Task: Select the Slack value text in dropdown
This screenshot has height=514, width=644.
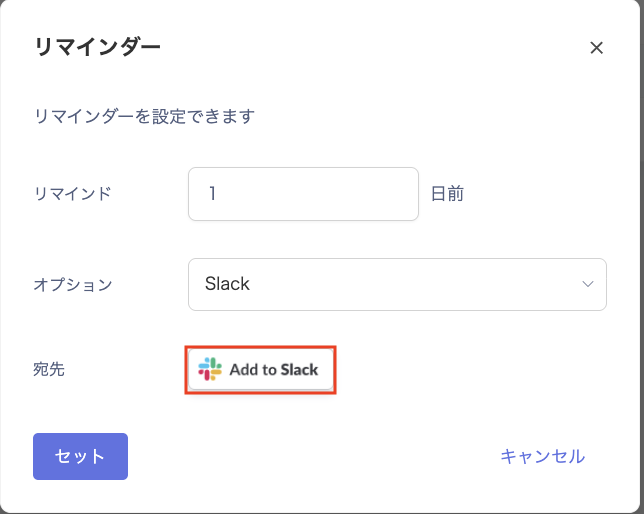Action: tap(227, 284)
